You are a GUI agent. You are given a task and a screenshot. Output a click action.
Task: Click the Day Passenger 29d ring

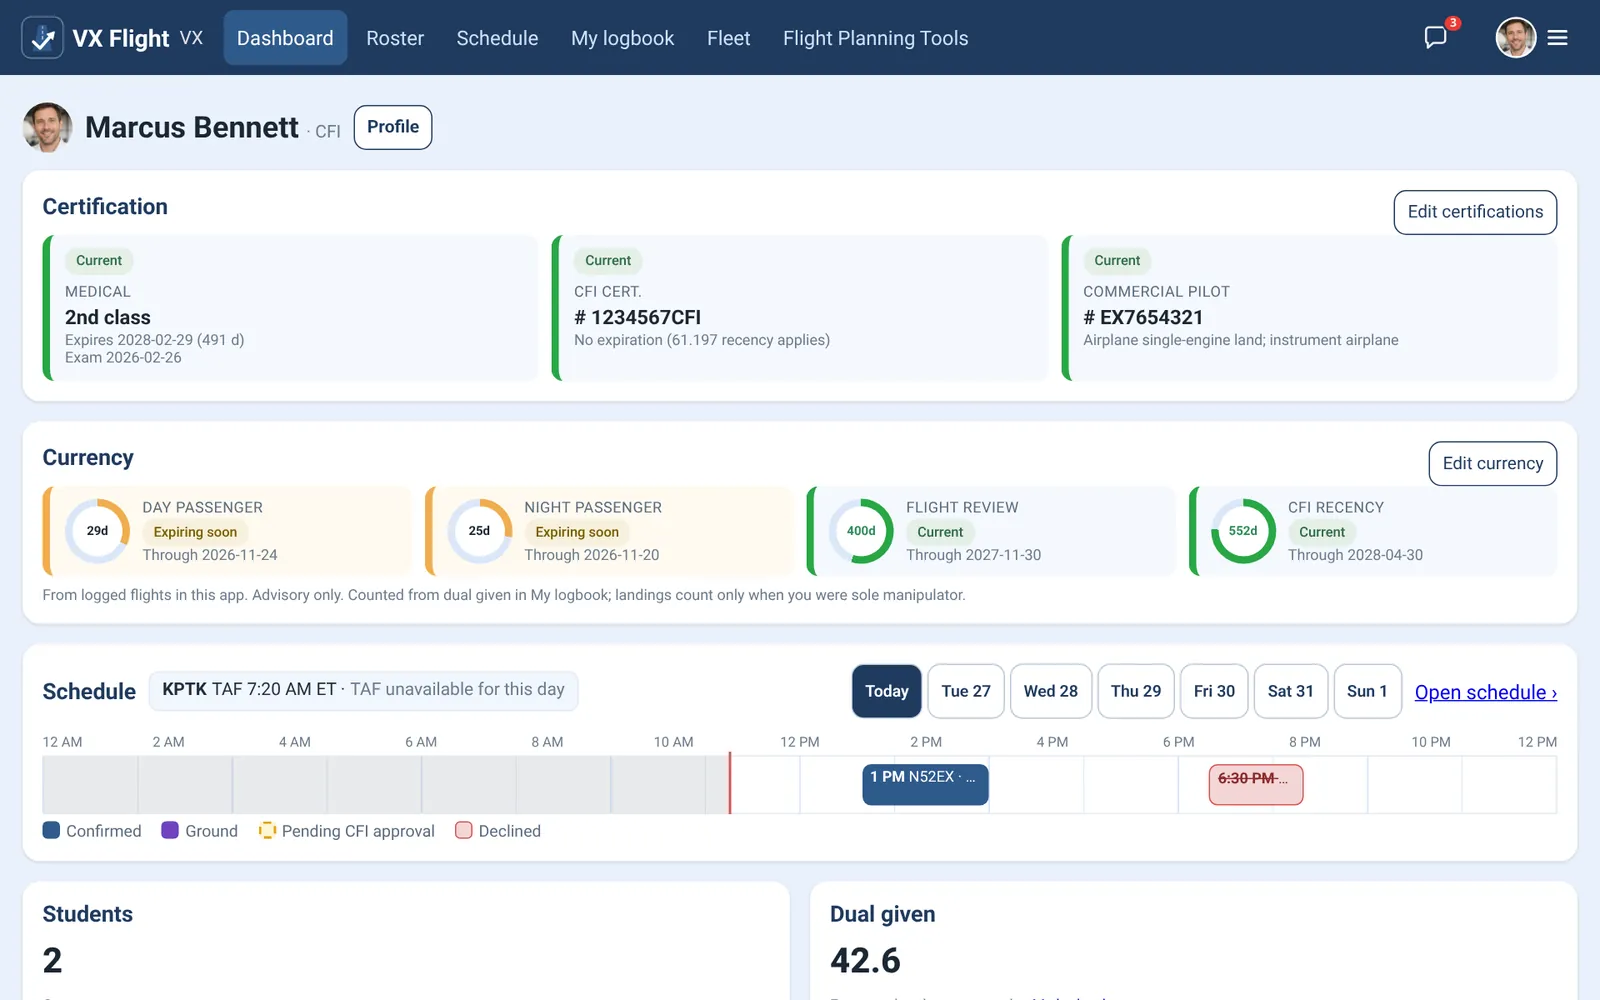pyautogui.click(x=97, y=531)
